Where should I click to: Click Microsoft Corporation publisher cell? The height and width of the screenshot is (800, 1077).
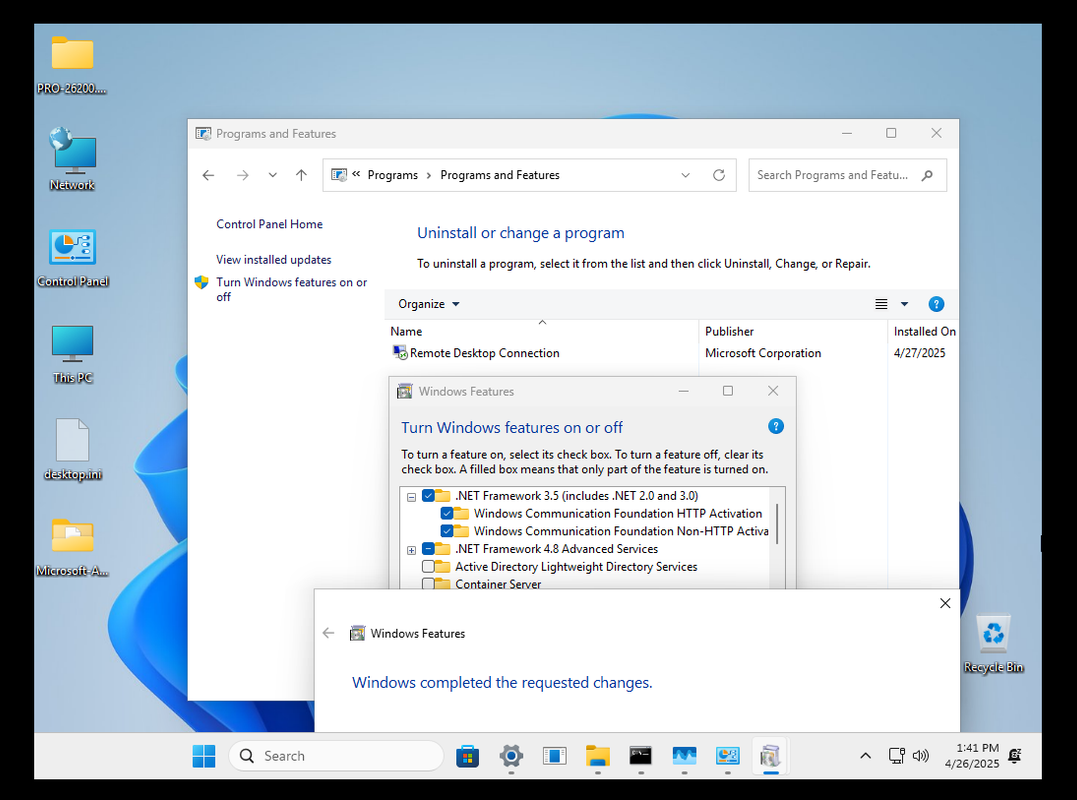(x=763, y=353)
